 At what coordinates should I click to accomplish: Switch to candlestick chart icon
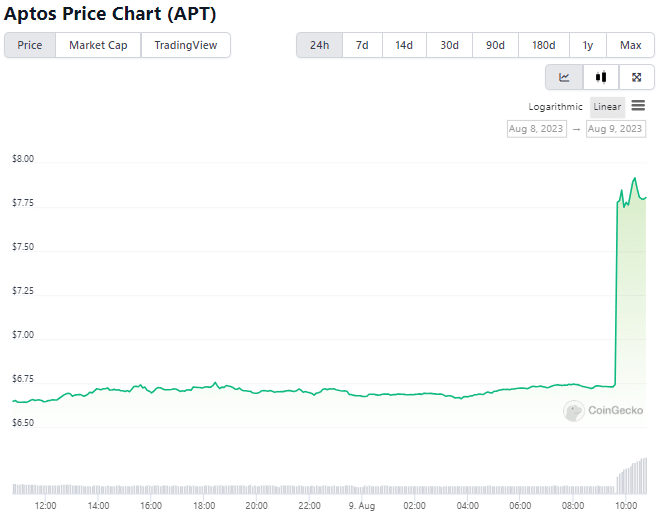point(601,77)
